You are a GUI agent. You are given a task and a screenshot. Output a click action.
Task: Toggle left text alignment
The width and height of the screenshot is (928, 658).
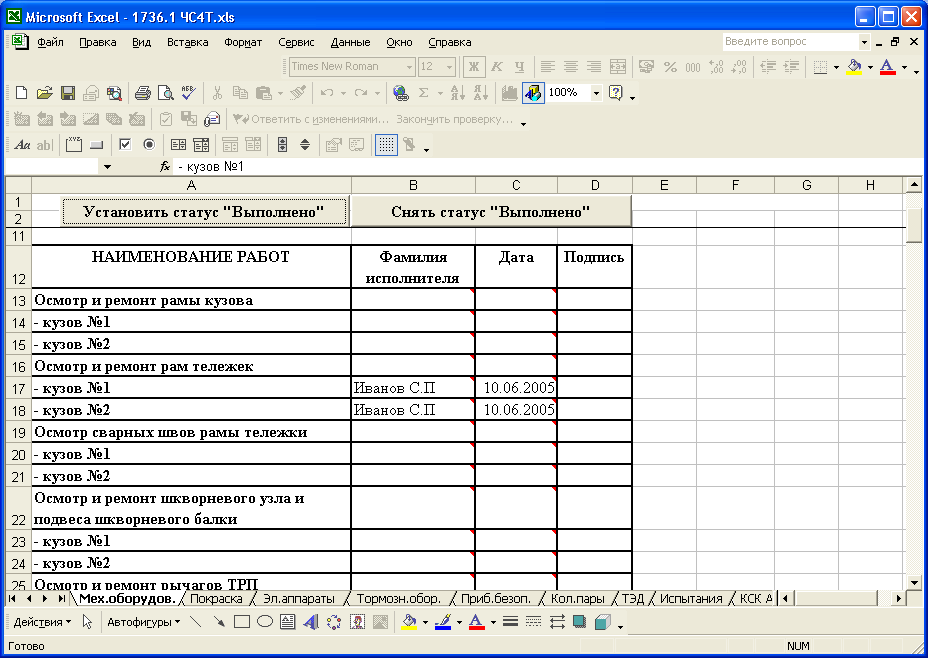pyautogui.click(x=547, y=67)
